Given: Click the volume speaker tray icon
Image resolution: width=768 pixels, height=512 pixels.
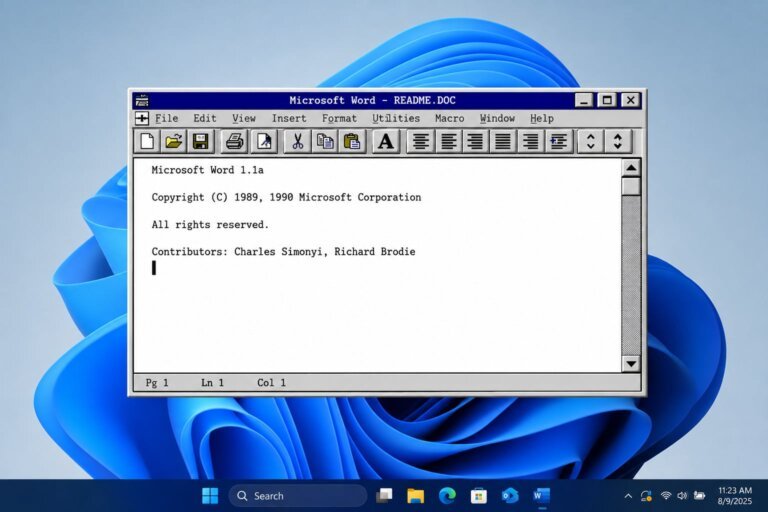Looking at the screenshot, I should pos(682,496).
